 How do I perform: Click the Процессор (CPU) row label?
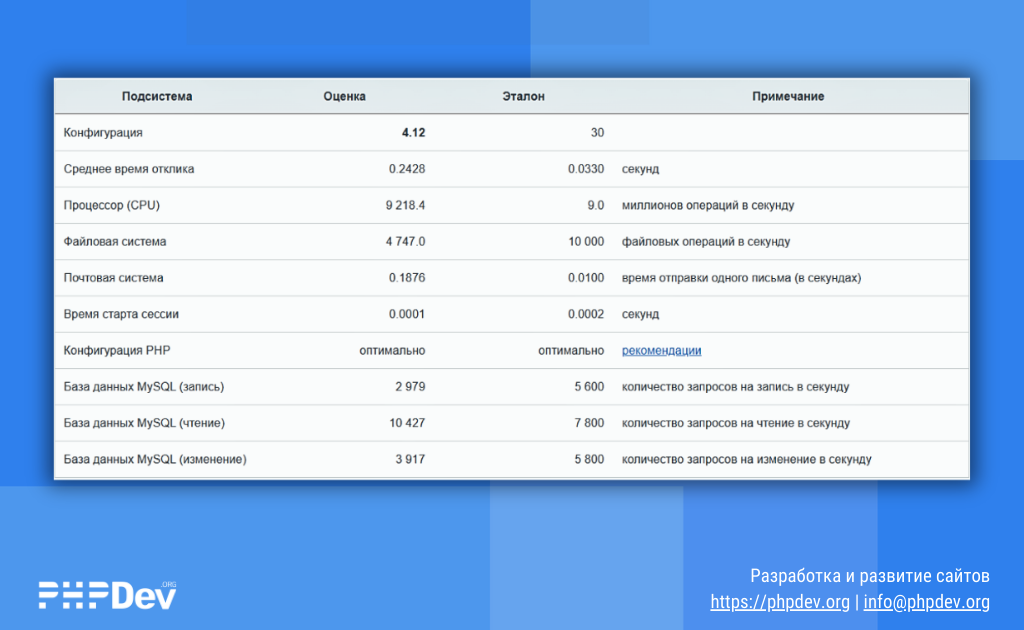112,205
